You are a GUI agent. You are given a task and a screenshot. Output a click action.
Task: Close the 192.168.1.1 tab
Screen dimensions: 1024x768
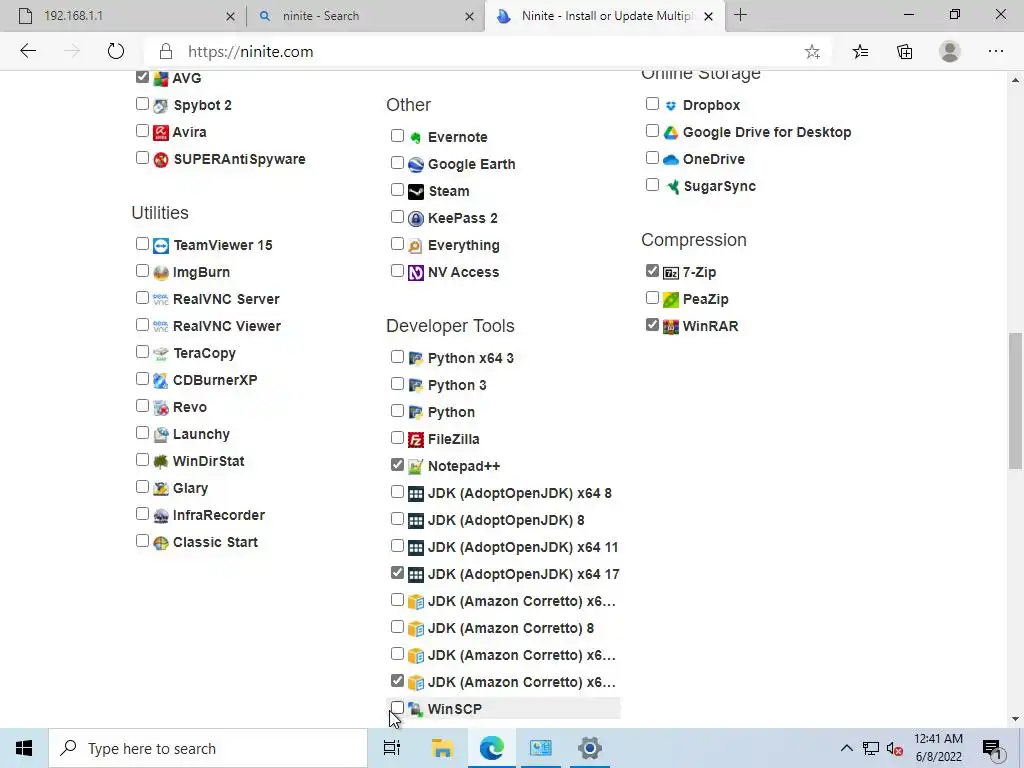point(231,16)
